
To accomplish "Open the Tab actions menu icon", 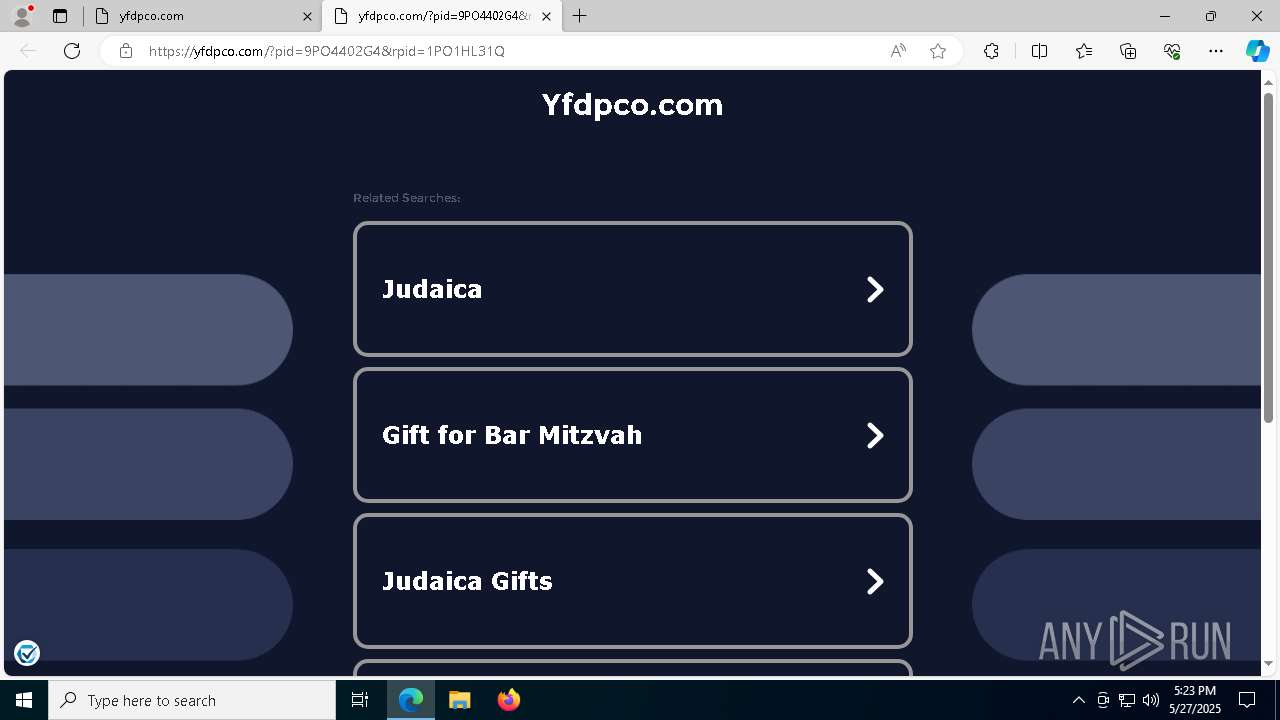I will point(60,16).
